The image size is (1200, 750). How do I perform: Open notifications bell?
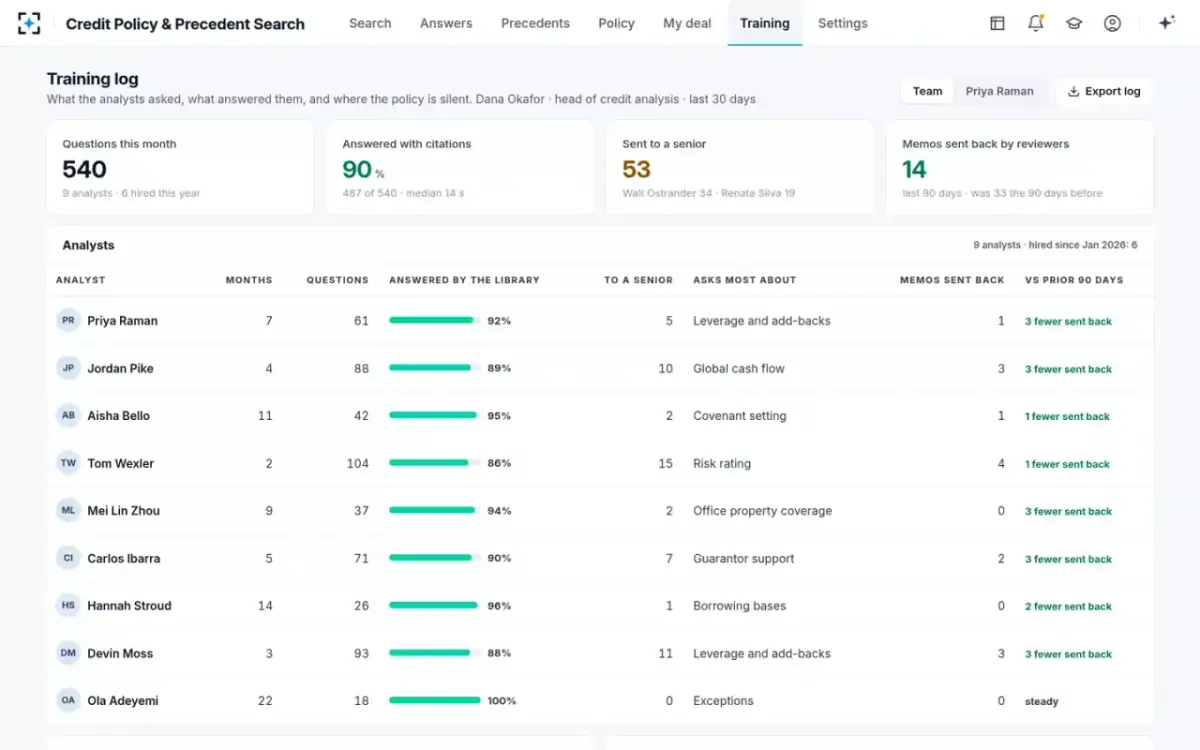point(1035,23)
